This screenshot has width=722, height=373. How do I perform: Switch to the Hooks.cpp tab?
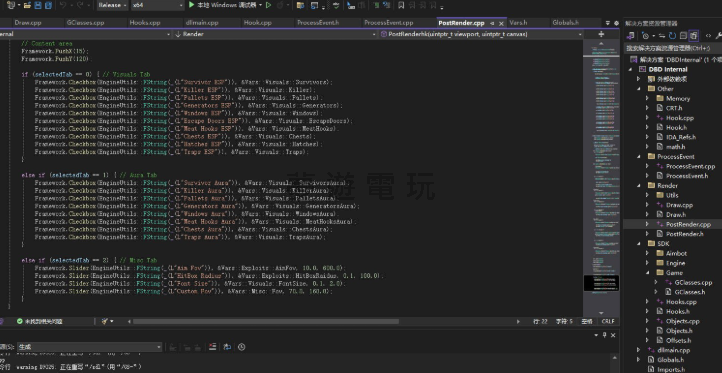pyautogui.click(x=145, y=23)
